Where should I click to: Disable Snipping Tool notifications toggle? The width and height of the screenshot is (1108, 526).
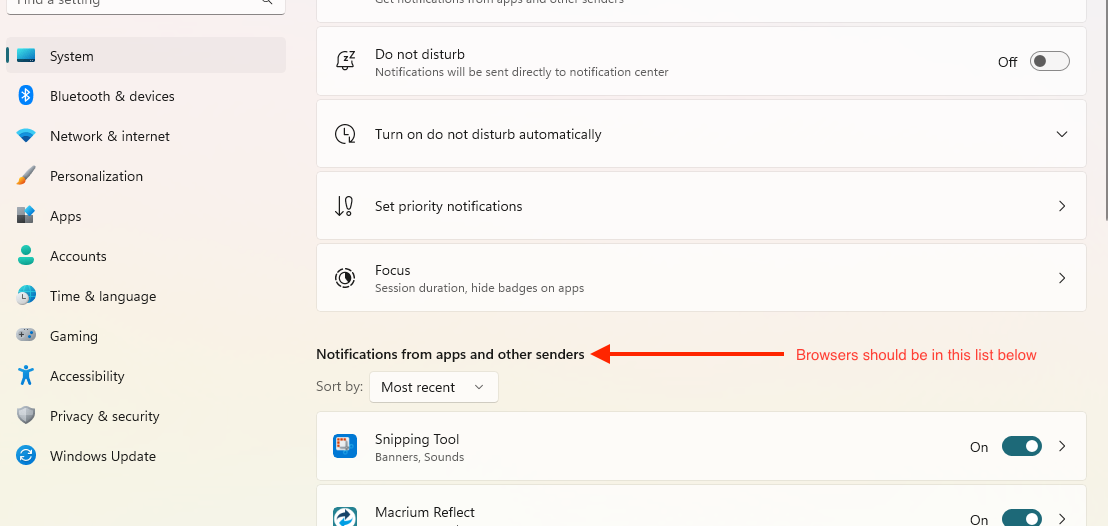click(1021, 447)
